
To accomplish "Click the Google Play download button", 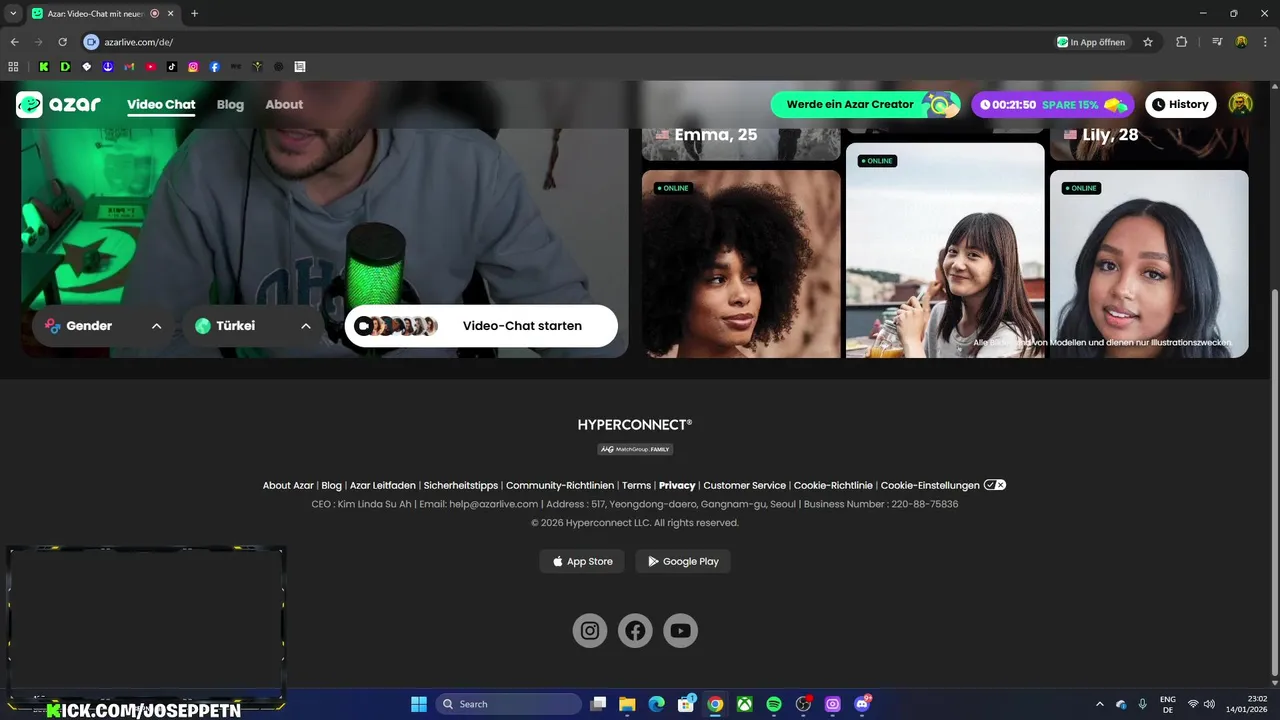I will tap(683, 561).
